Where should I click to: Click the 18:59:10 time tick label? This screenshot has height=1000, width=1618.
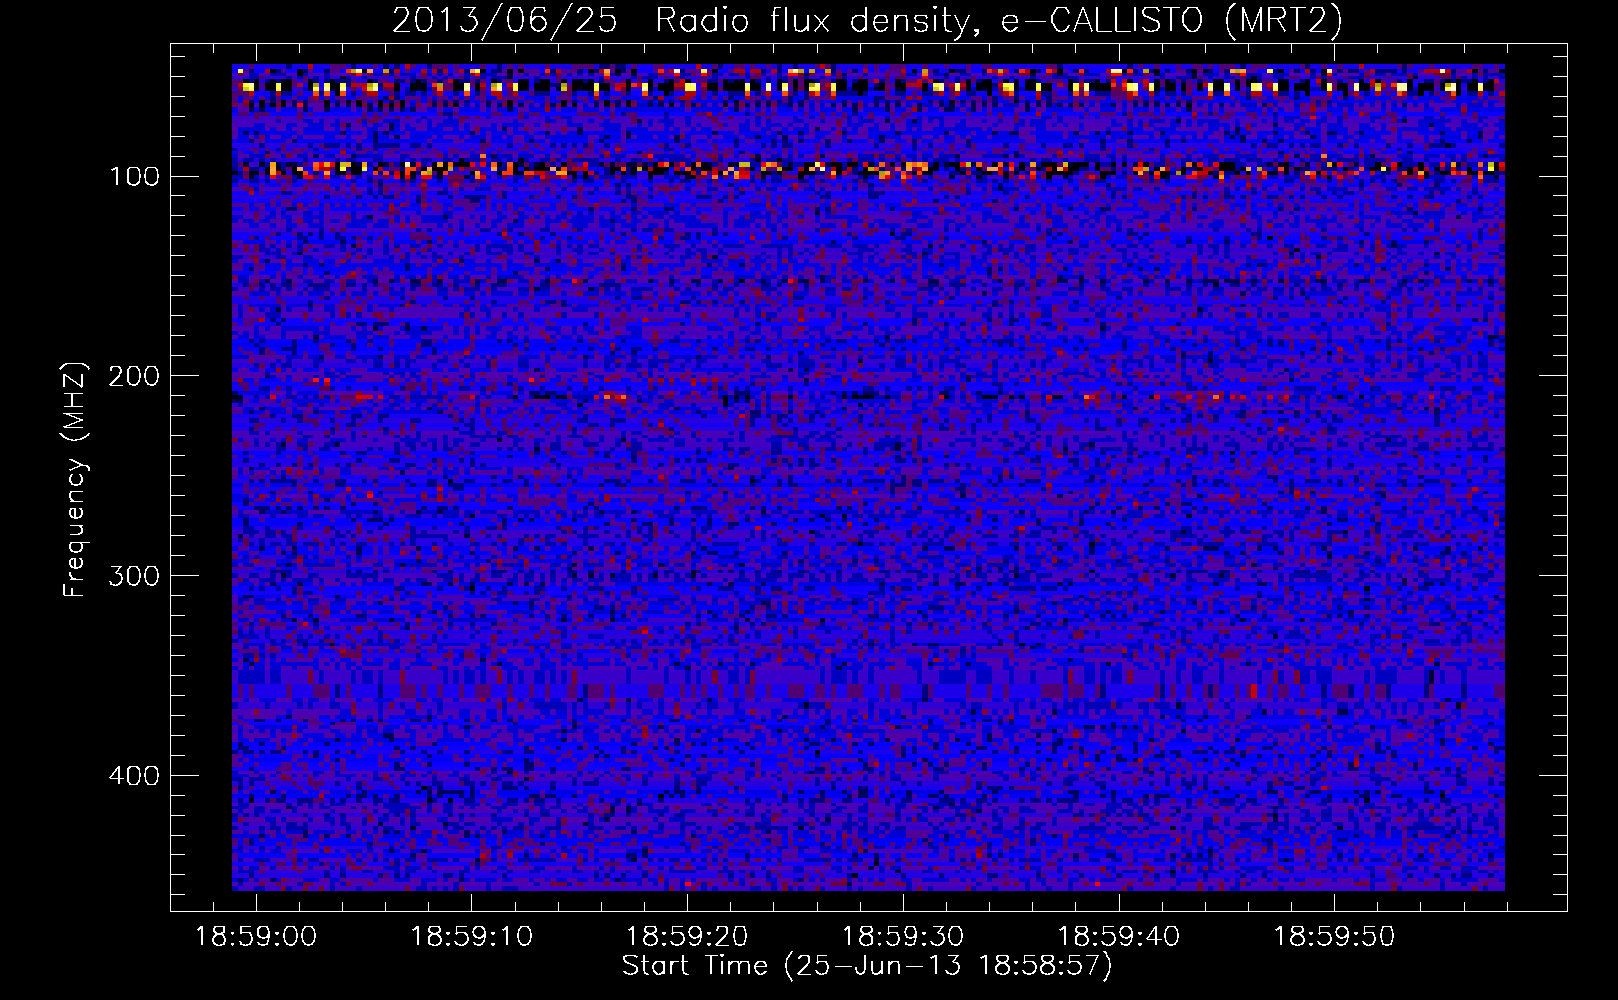pyautogui.click(x=472, y=937)
